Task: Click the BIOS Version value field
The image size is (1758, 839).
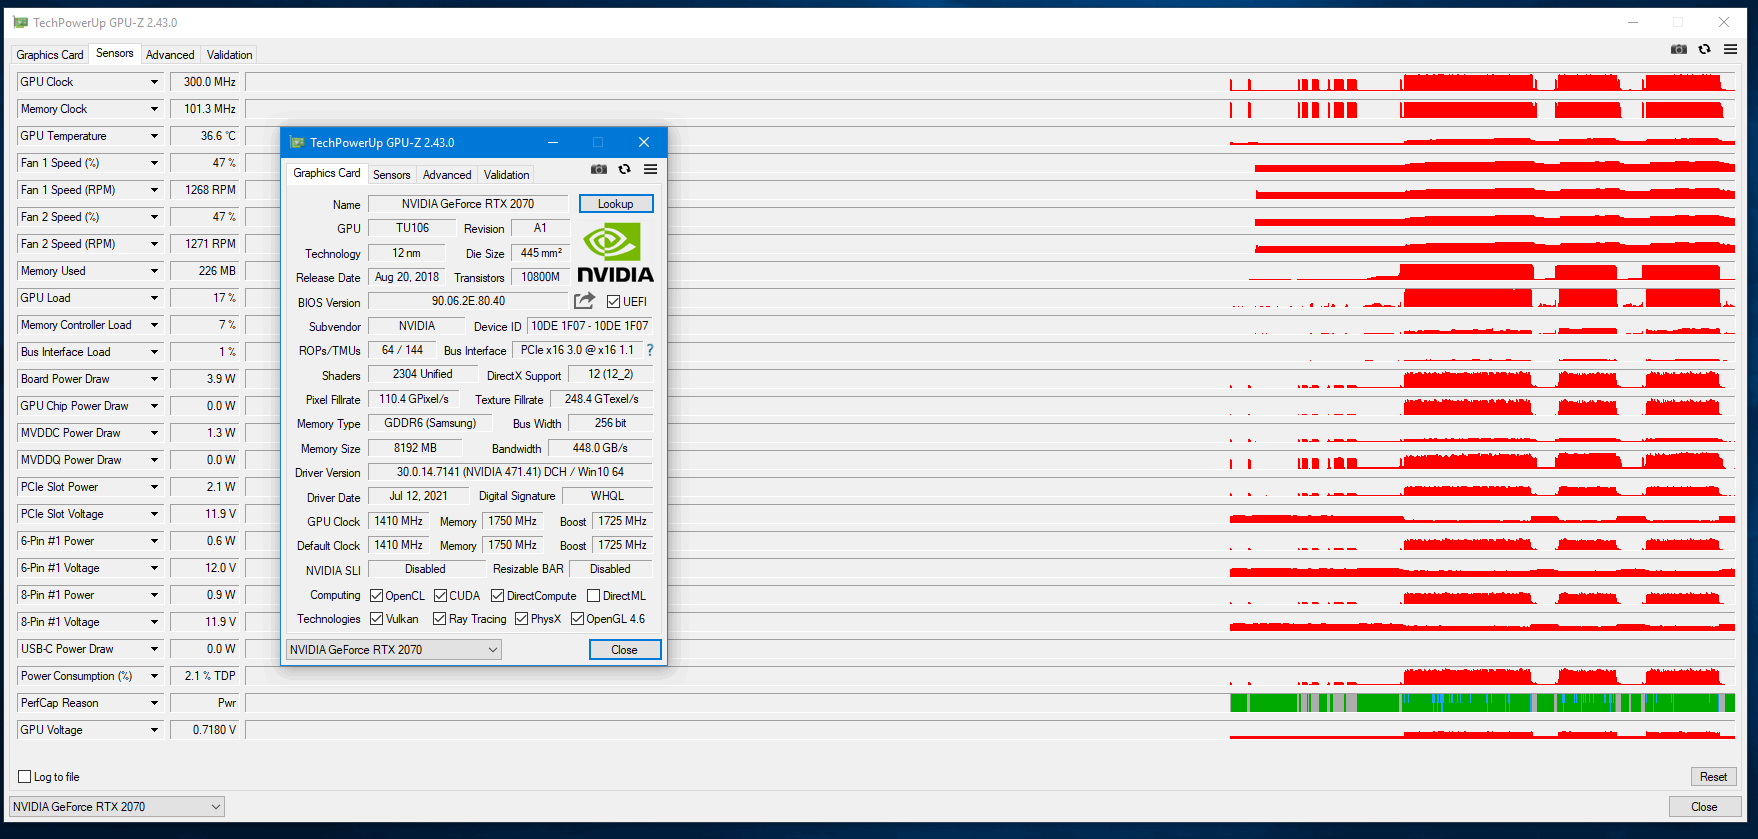Action: pyautogui.click(x=468, y=301)
